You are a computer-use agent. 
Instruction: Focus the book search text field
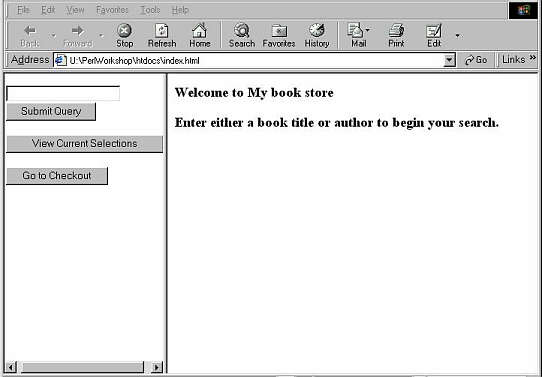click(63, 93)
